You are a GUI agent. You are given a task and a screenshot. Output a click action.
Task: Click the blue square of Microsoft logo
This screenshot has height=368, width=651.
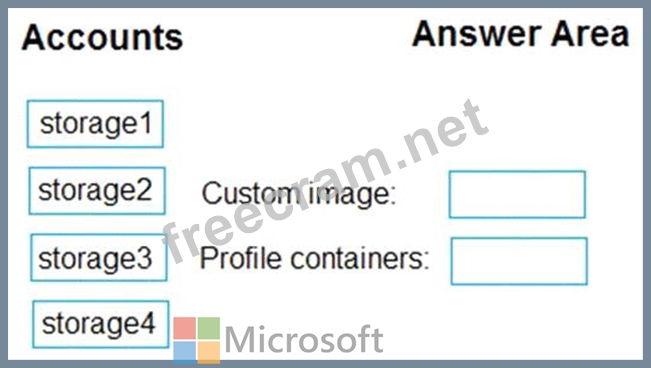[x=185, y=353]
